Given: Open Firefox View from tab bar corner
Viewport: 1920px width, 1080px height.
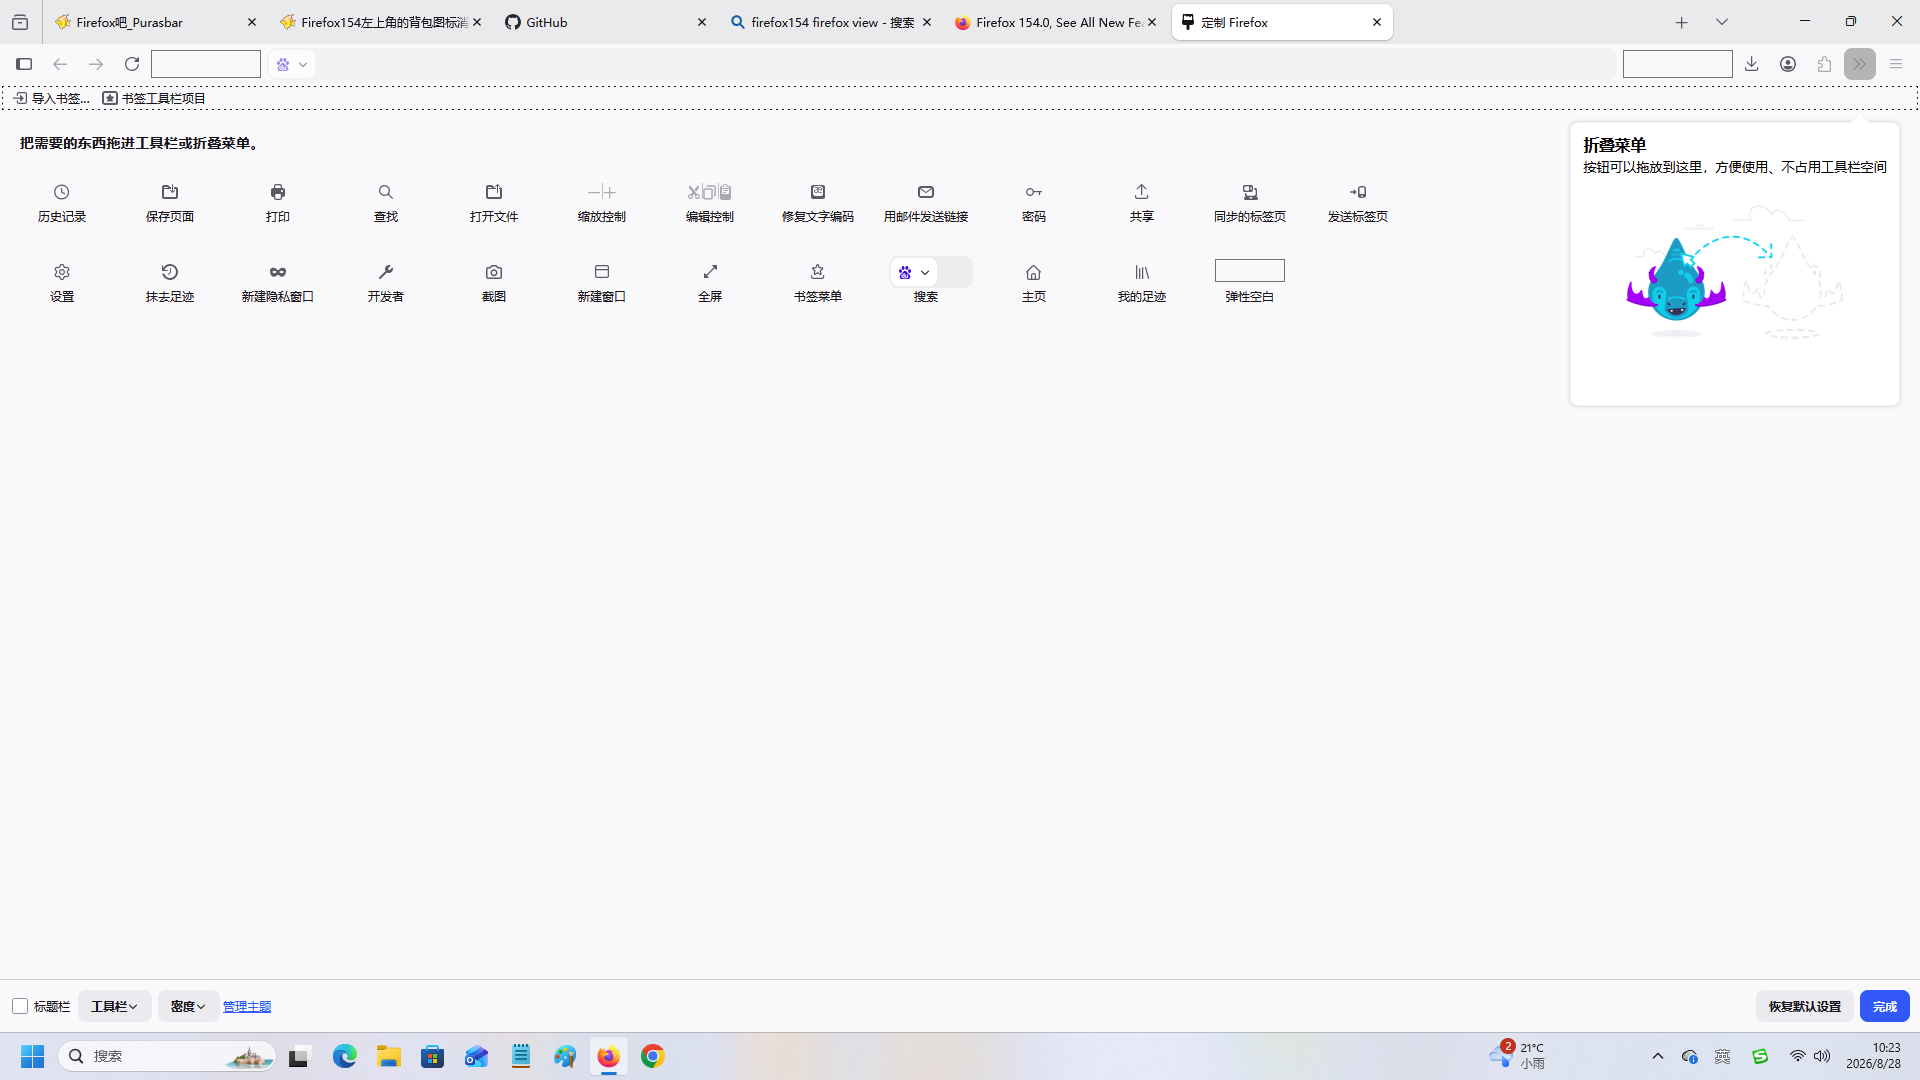Looking at the screenshot, I should [20, 22].
